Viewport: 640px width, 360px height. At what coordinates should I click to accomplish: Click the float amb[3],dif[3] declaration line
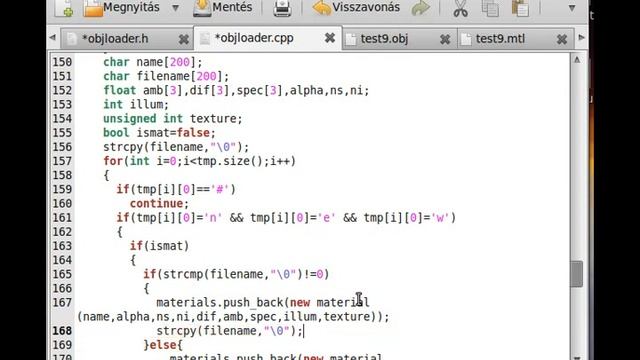236,90
